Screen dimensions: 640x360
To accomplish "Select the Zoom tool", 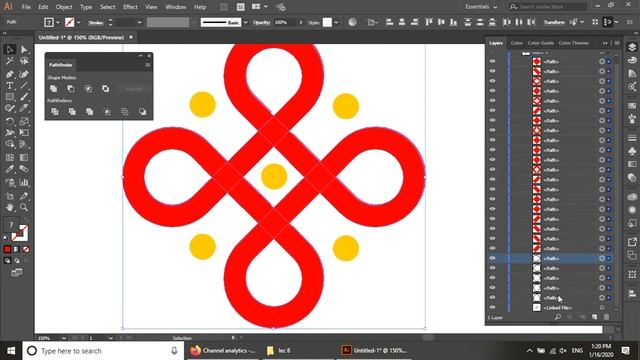I will tap(24, 207).
